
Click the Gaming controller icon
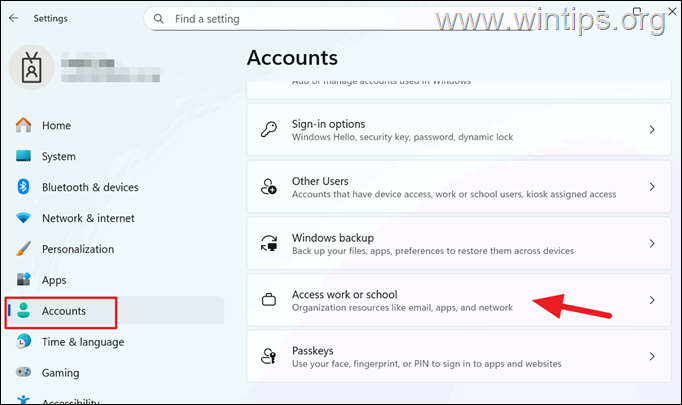[23, 372]
